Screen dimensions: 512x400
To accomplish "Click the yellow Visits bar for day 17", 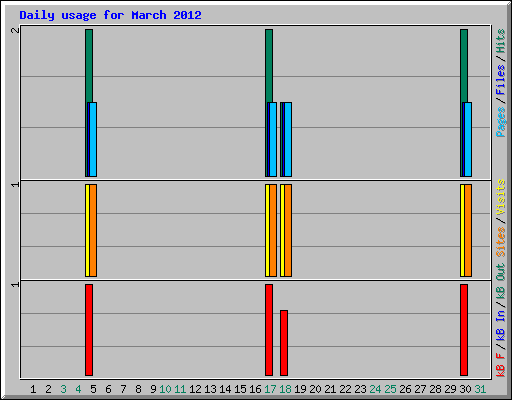I will (267, 230).
